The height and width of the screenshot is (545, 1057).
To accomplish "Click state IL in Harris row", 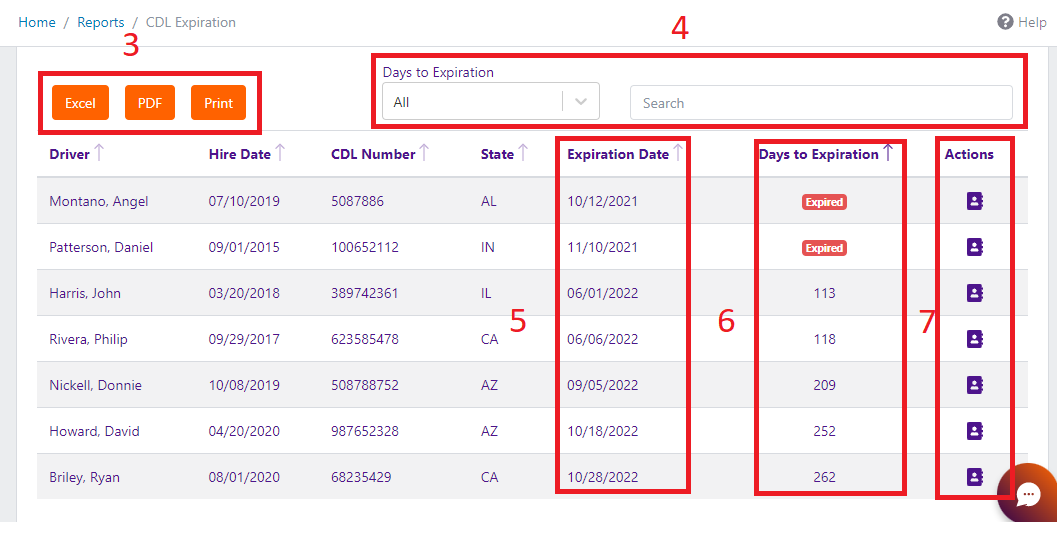I will (x=486, y=293).
